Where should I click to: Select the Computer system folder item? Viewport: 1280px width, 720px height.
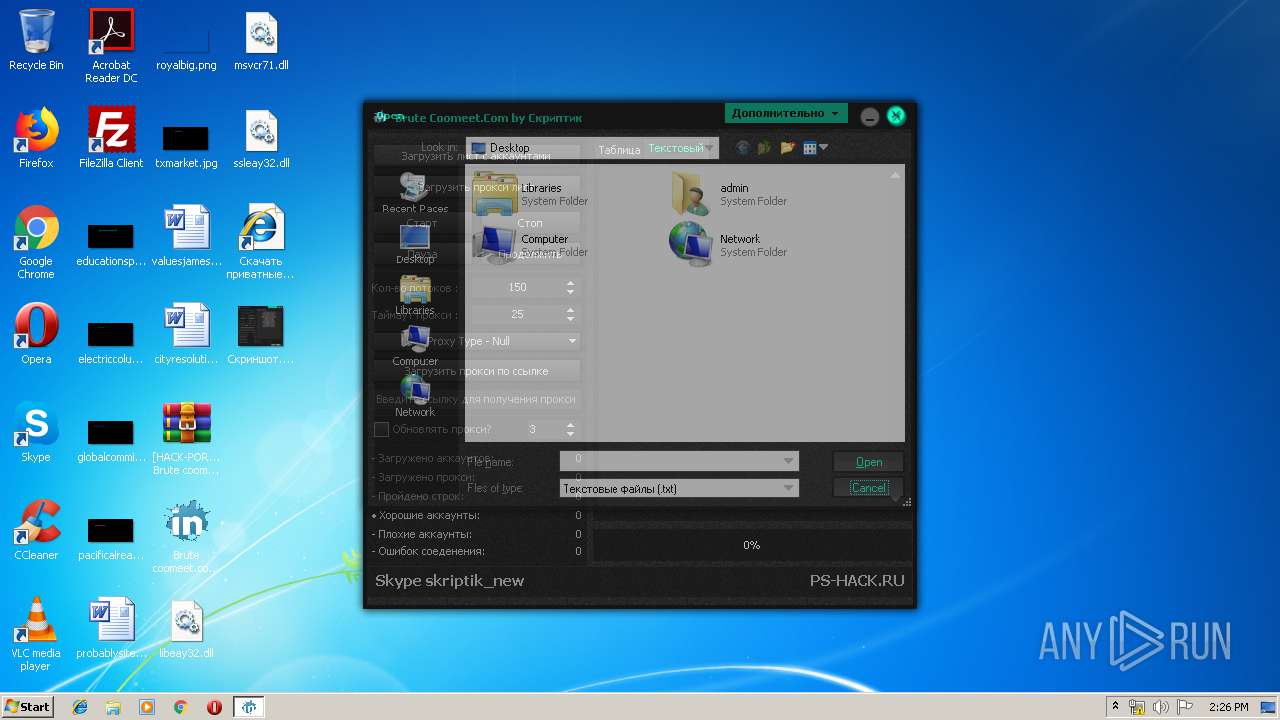point(531,244)
